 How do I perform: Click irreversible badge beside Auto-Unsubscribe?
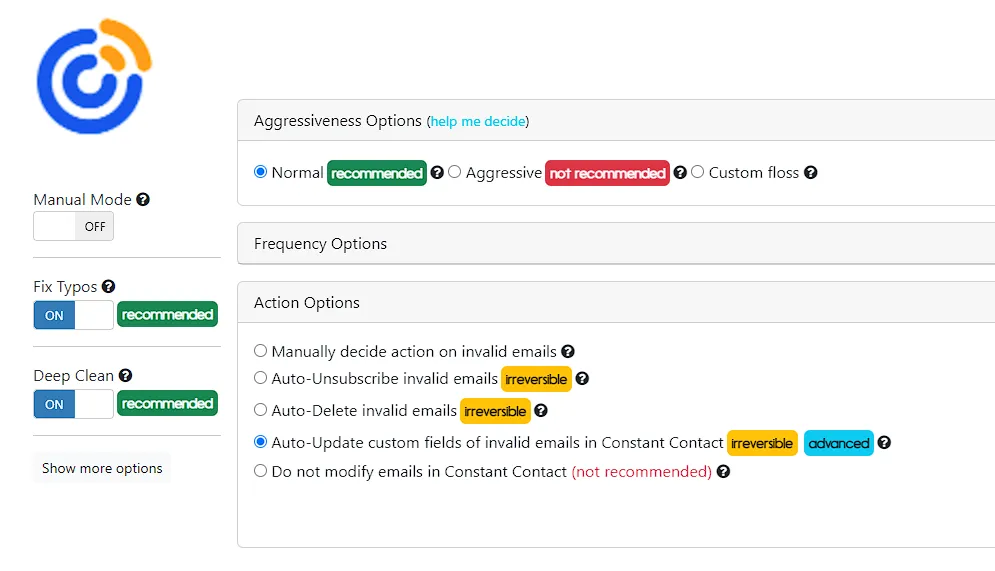(x=536, y=379)
